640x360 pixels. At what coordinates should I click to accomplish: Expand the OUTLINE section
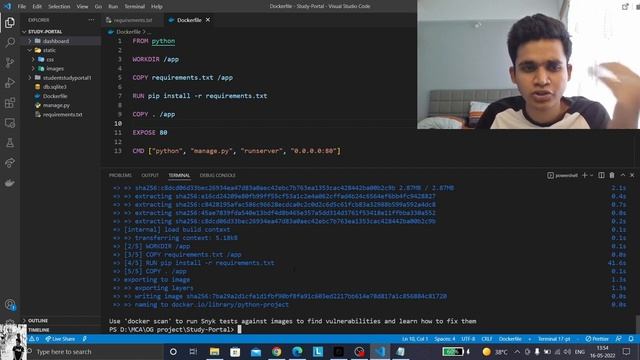[60, 320]
